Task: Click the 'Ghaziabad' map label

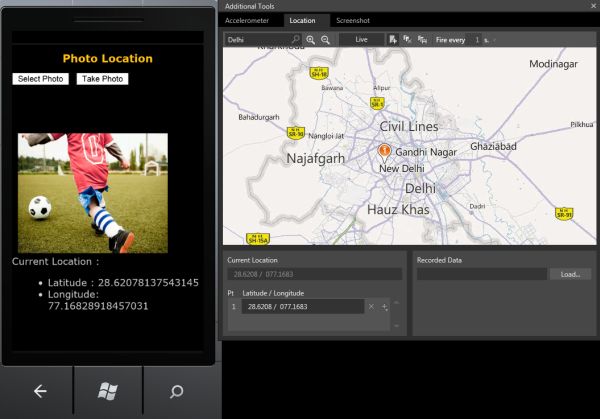Action: 493,146
